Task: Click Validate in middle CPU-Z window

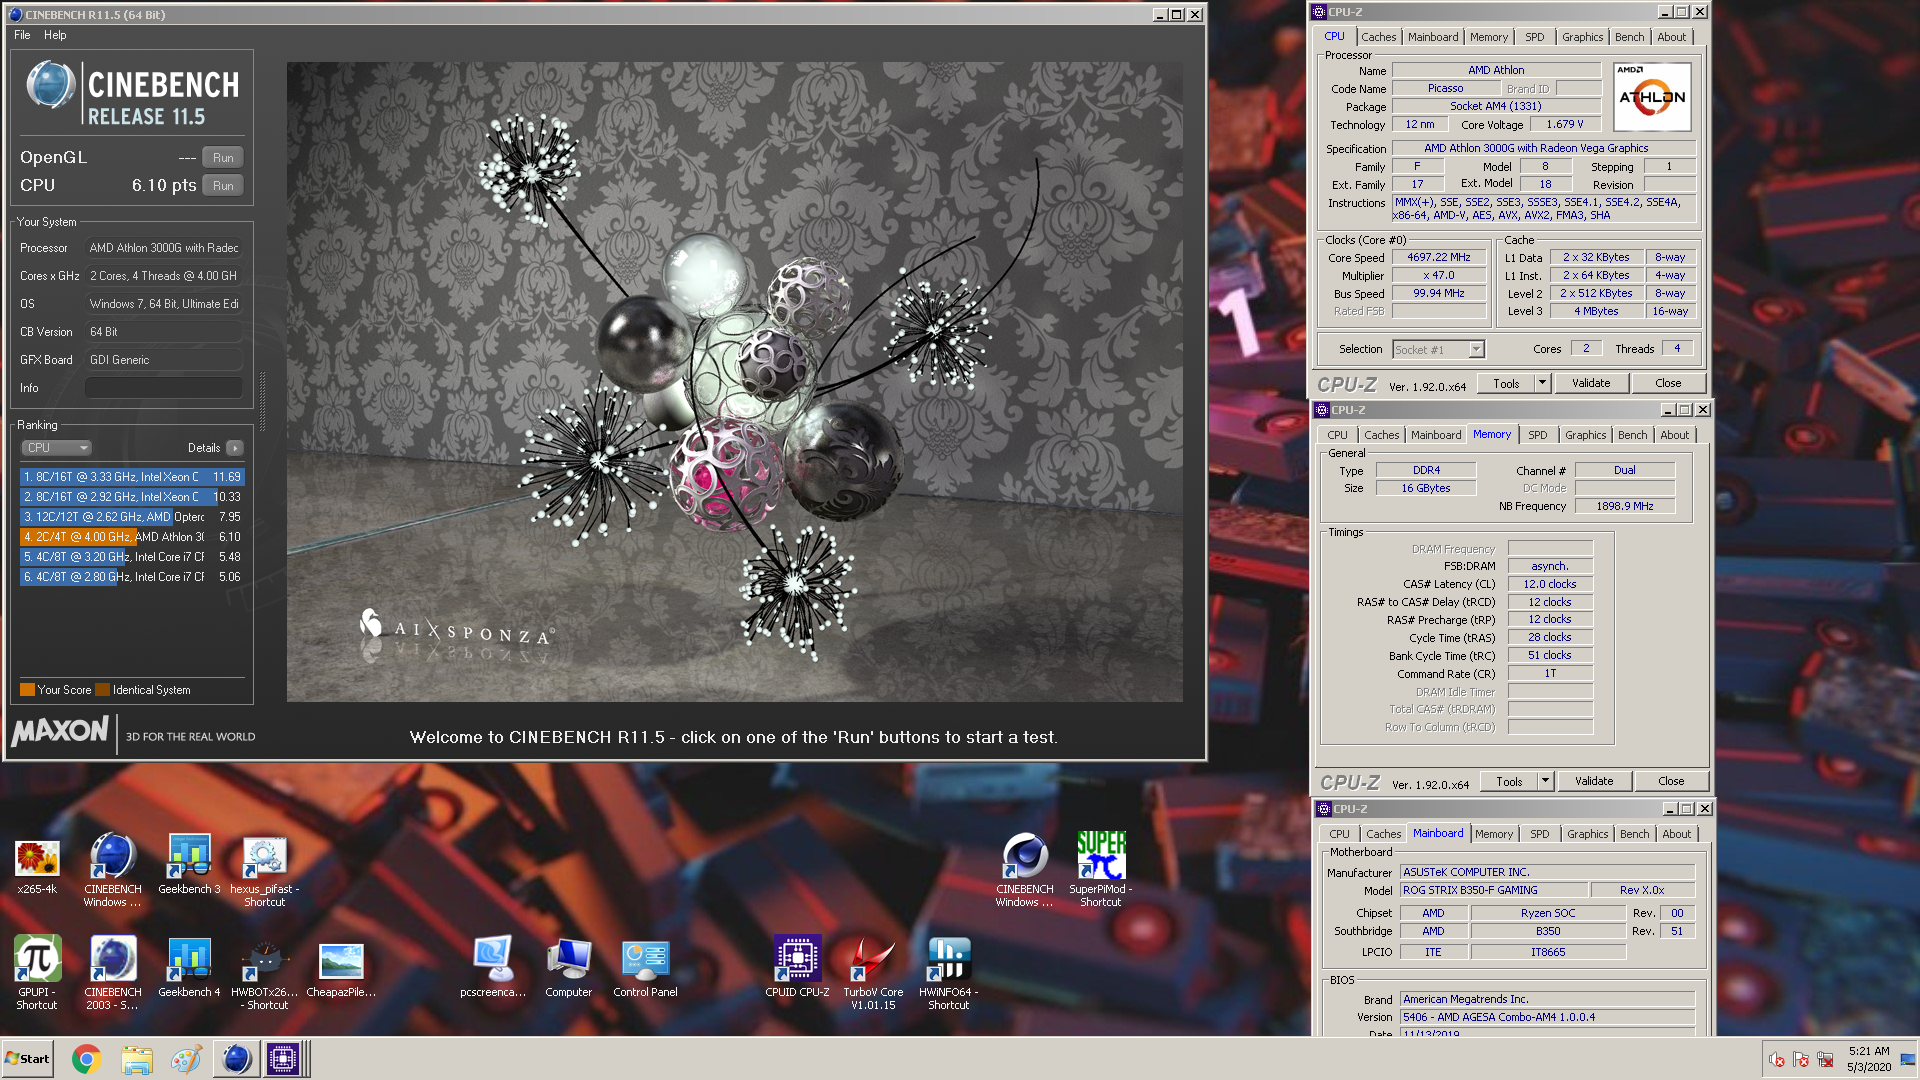Action: click(x=1594, y=781)
